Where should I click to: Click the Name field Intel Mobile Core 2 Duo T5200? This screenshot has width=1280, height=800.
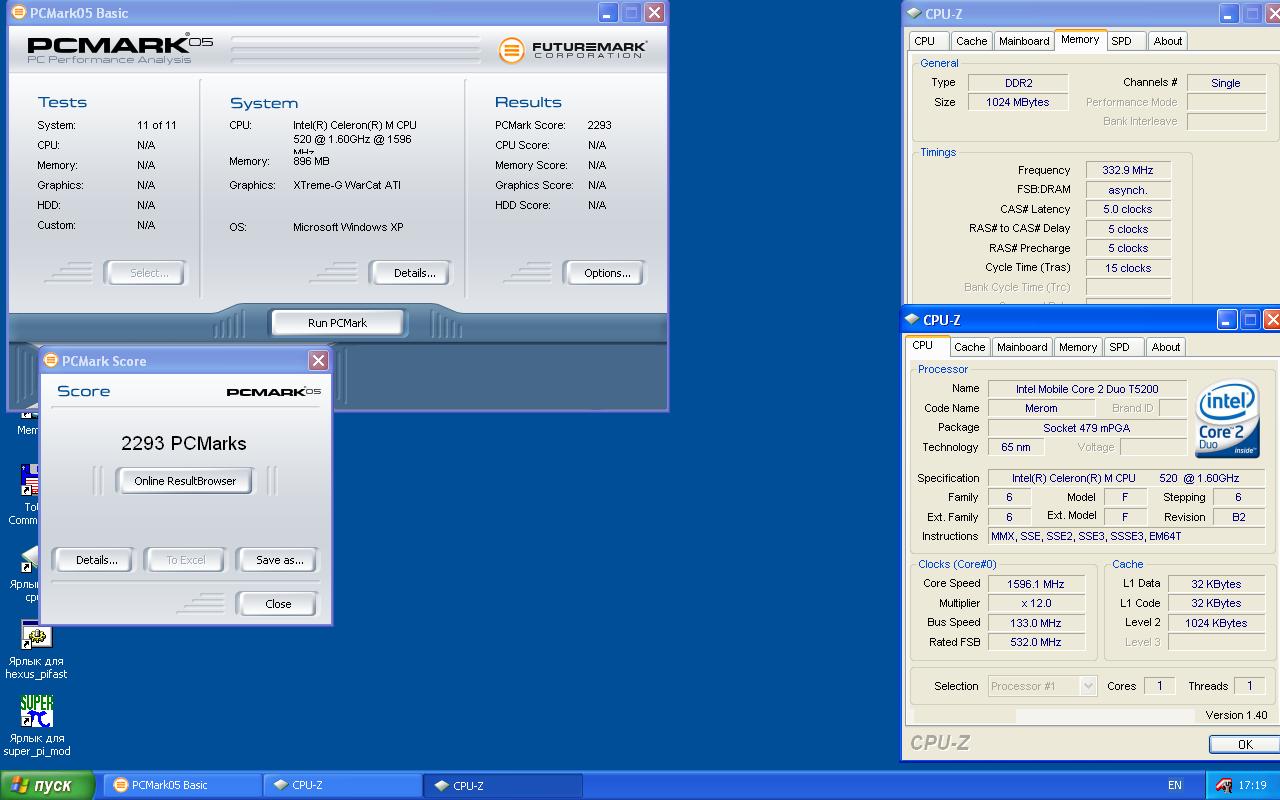[x=1087, y=389]
